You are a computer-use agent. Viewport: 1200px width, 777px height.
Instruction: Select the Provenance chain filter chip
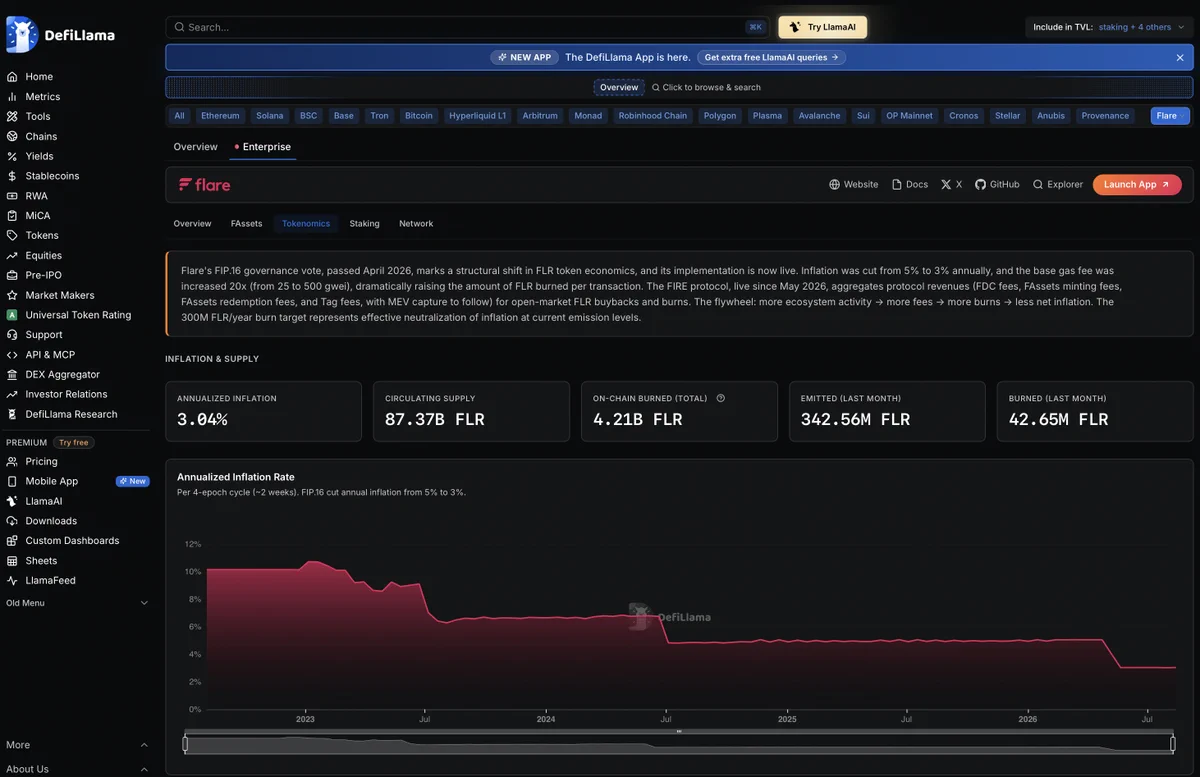(1105, 116)
